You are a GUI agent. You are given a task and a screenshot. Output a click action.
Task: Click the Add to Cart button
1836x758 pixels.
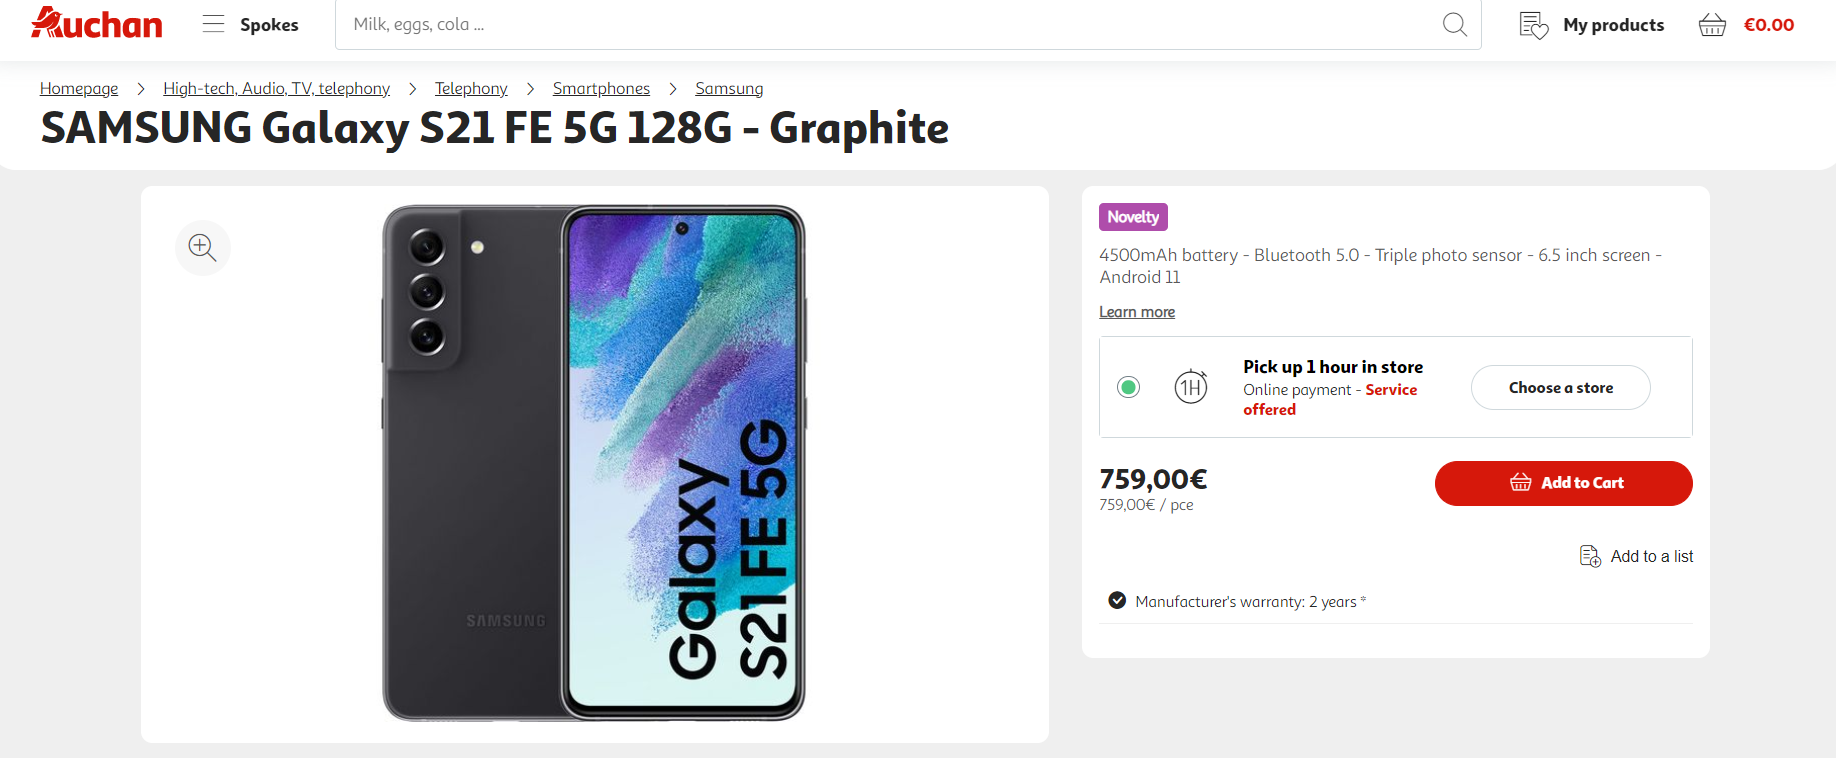(1563, 483)
